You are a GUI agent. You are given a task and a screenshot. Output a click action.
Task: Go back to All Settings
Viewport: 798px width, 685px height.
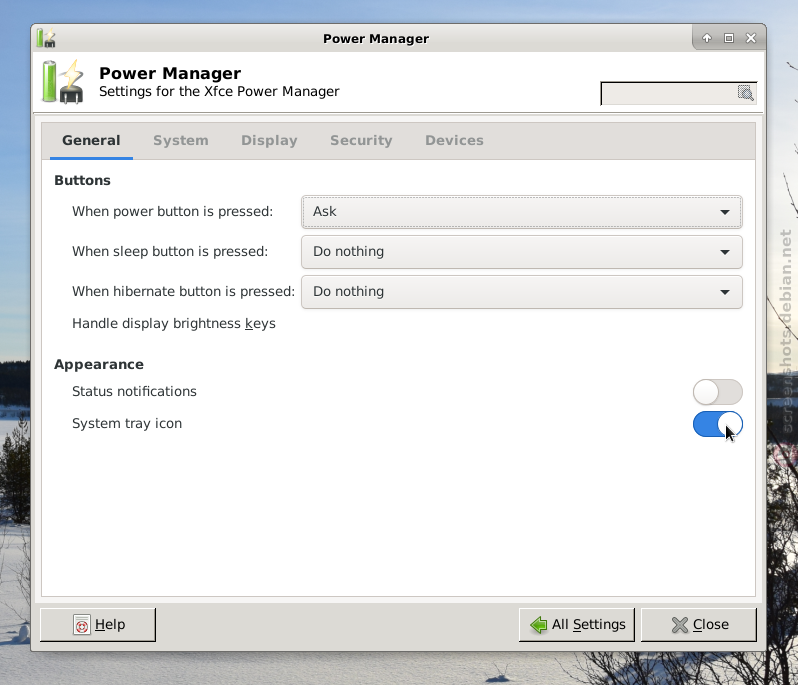(577, 624)
